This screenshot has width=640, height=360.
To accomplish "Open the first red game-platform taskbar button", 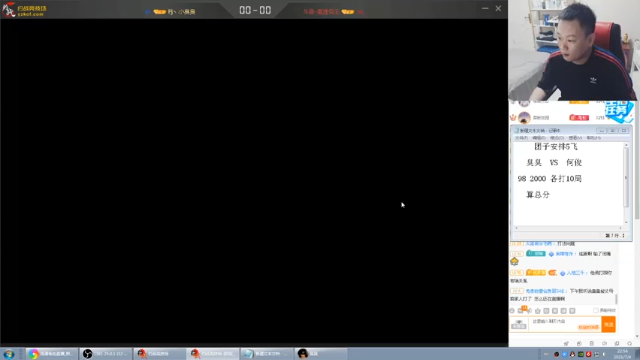I will 159,354.
